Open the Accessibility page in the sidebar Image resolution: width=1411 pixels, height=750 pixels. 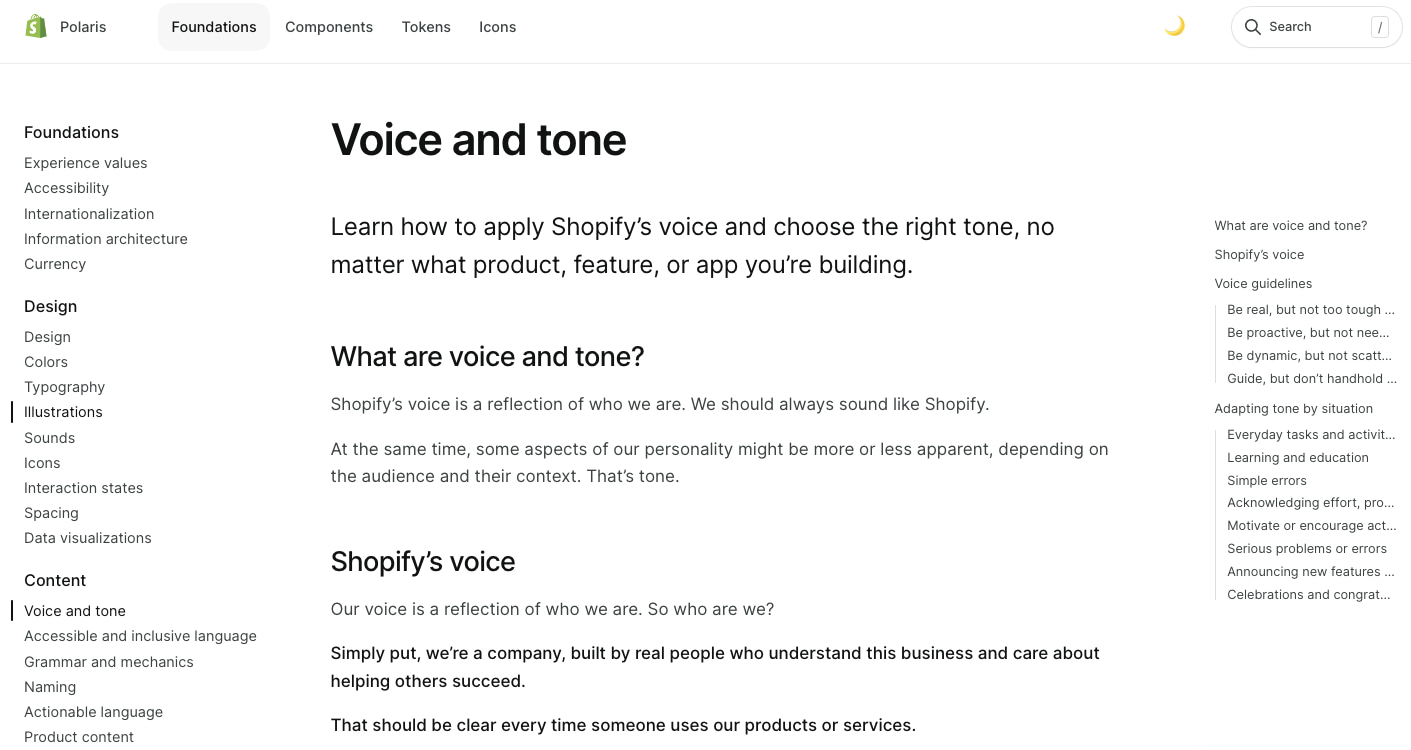click(66, 188)
